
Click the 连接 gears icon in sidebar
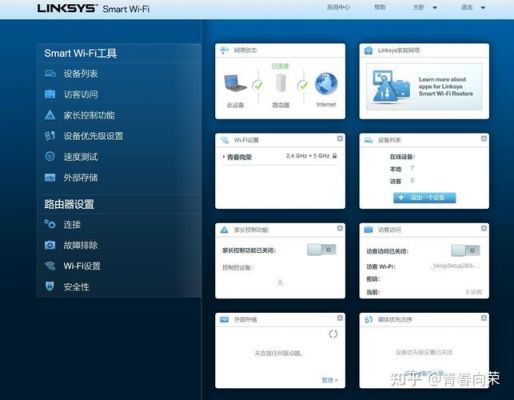coord(50,224)
